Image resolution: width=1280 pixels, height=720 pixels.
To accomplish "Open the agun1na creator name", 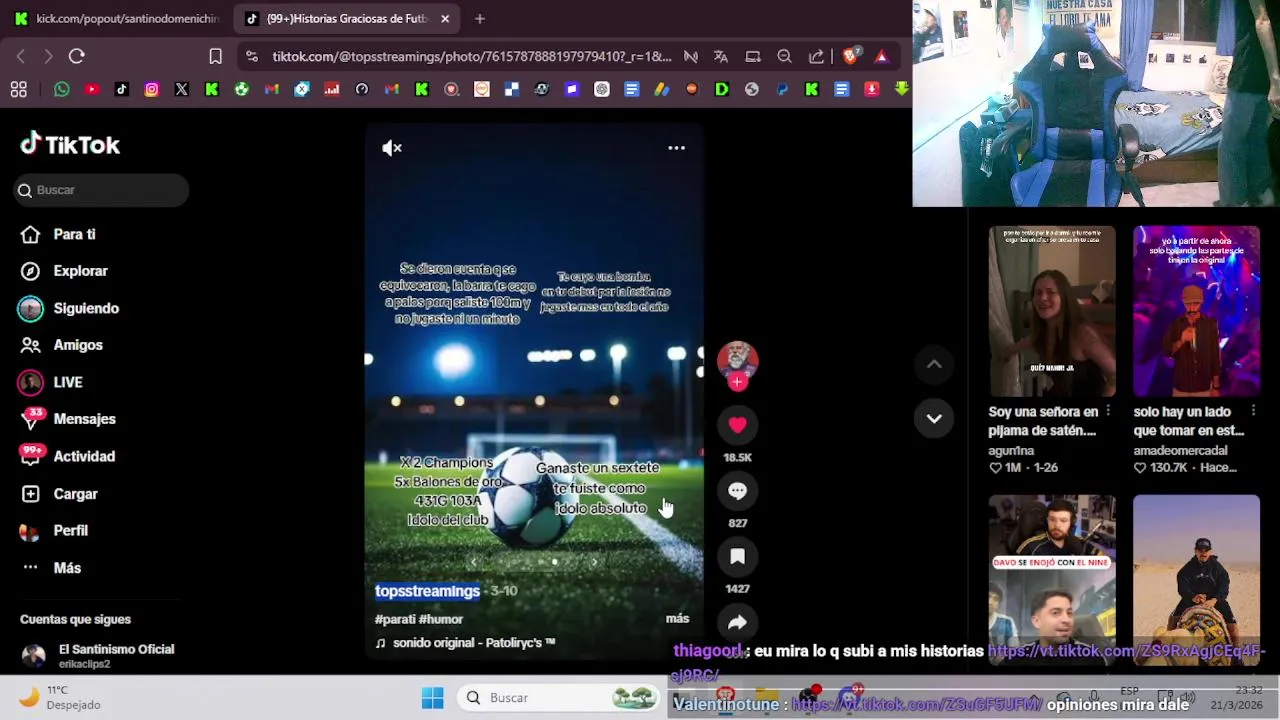I will [1011, 451].
